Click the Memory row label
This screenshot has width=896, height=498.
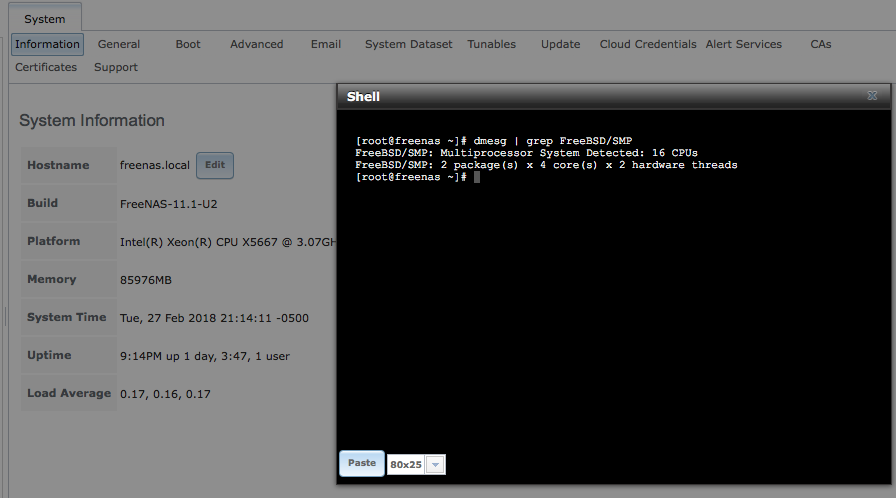[x=51, y=279]
